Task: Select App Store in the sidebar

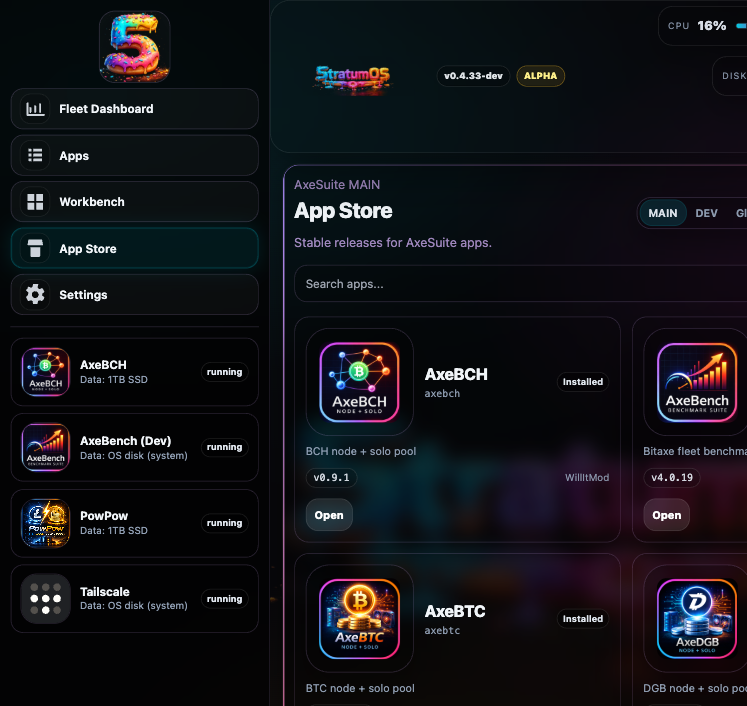Action: pos(135,248)
